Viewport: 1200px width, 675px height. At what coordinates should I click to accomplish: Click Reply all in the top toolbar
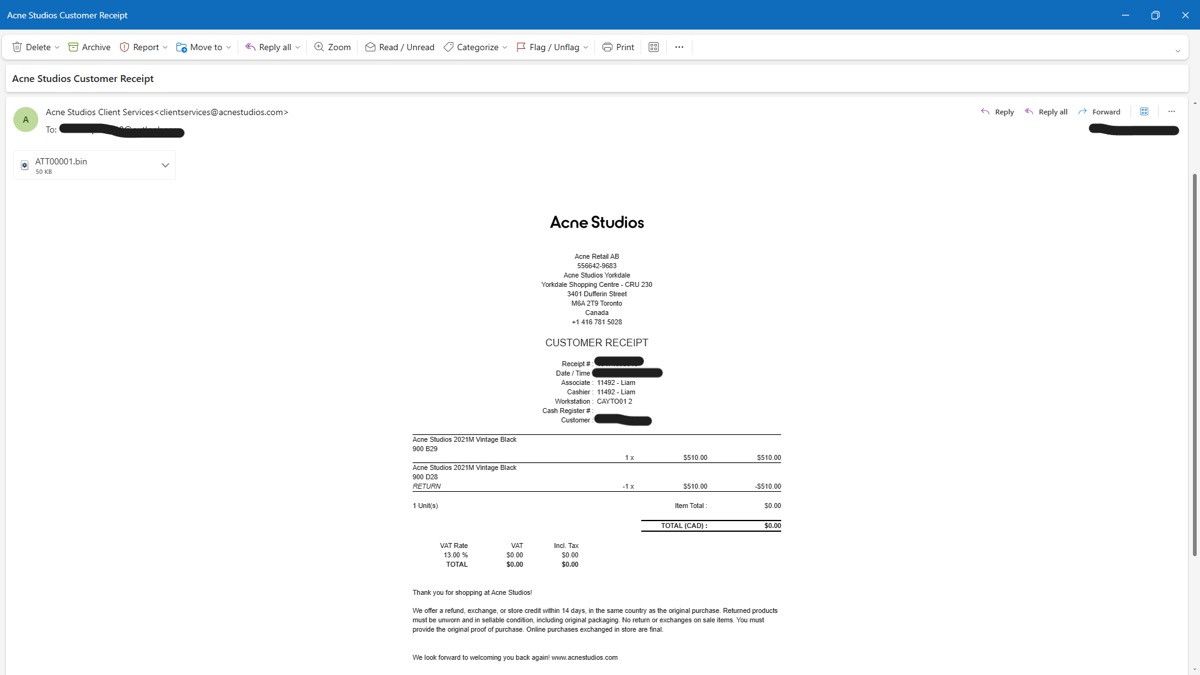point(268,47)
